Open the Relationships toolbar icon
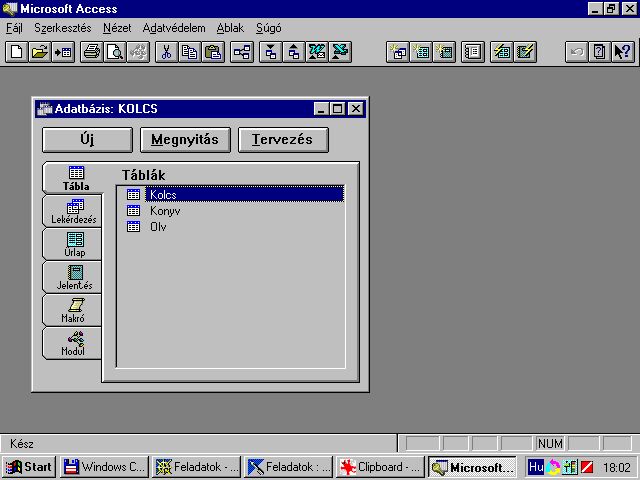Screen dimensions: 640x480 (x=242, y=52)
